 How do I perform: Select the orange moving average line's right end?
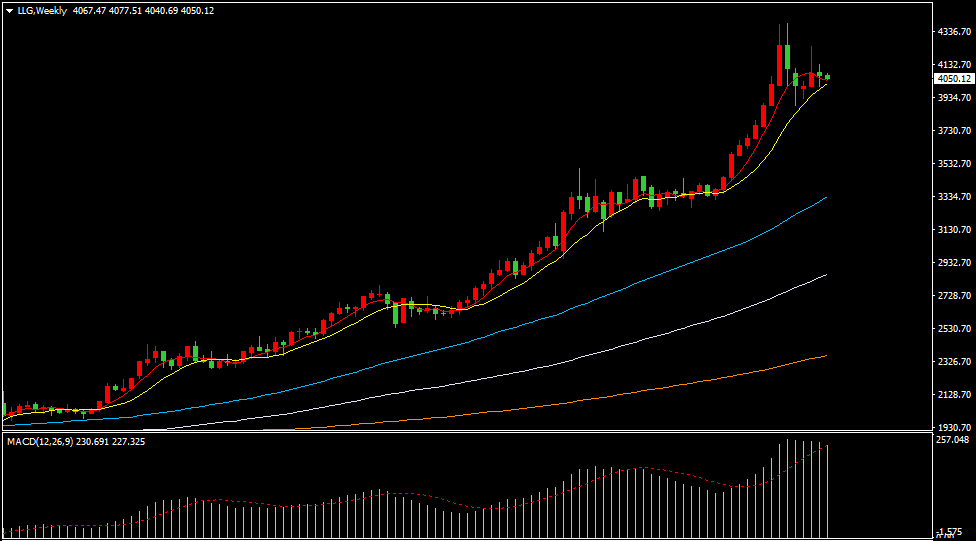point(825,355)
